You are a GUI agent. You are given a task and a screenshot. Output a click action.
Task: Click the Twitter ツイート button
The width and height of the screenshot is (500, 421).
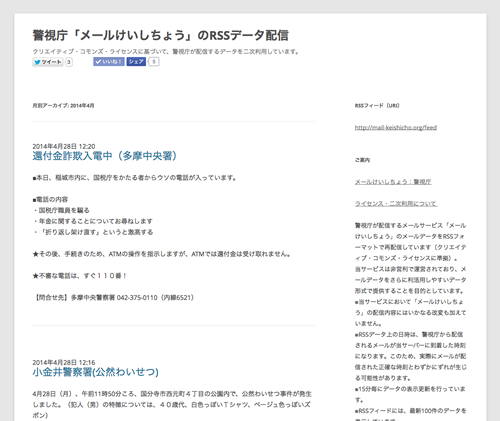pyautogui.click(x=48, y=62)
